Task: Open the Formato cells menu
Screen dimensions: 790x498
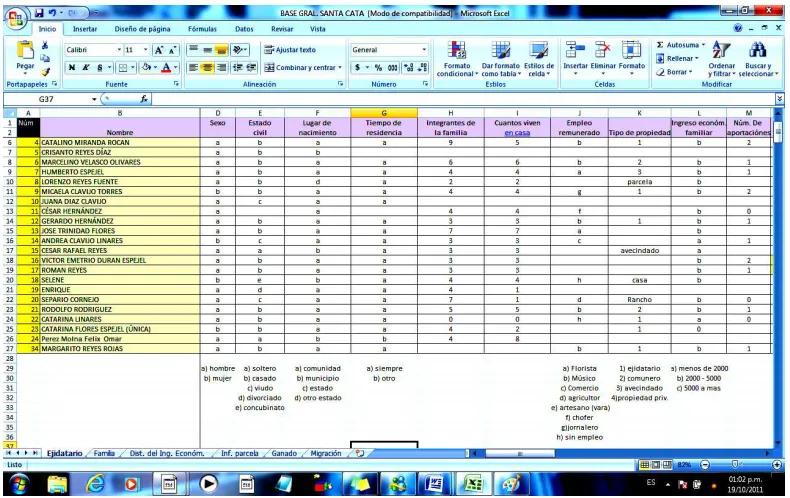Action: (x=631, y=57)
